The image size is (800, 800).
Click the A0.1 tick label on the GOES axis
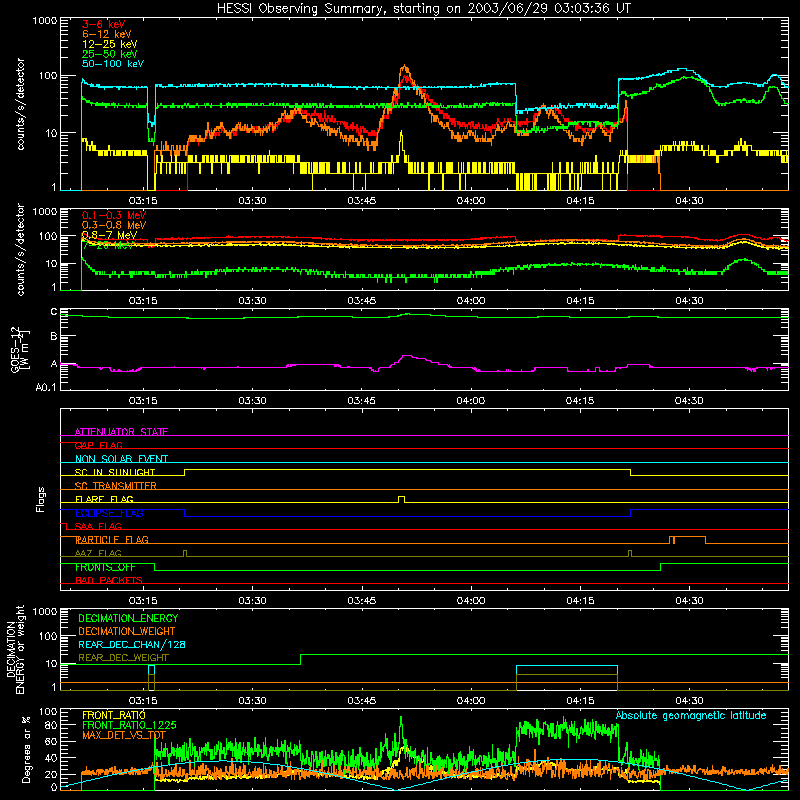click(x=46, y=387)
